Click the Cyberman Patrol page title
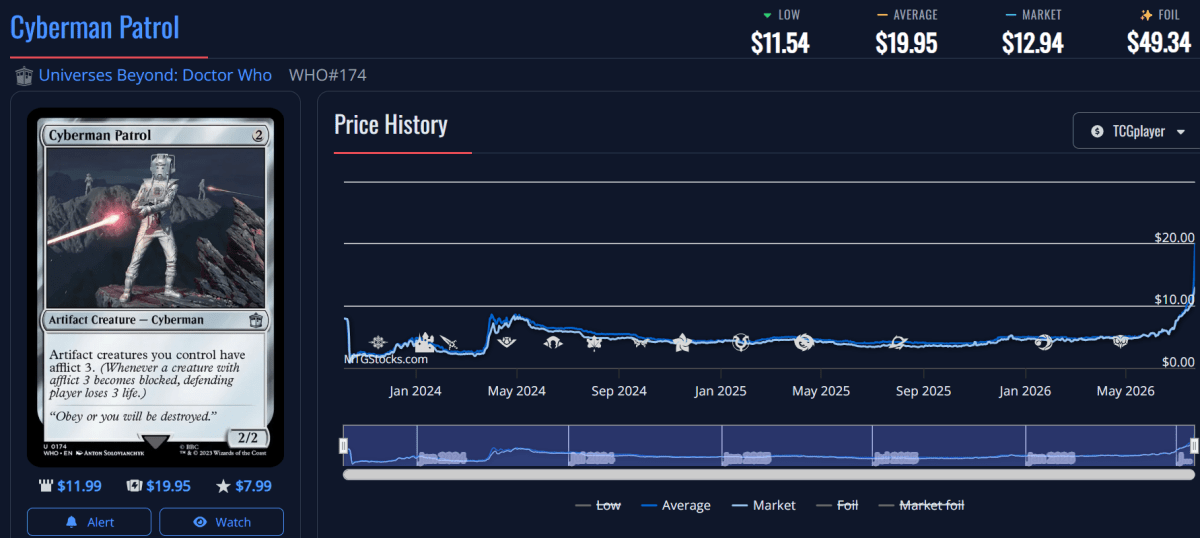Screen dimensions: 1200x538 (95, 27)
